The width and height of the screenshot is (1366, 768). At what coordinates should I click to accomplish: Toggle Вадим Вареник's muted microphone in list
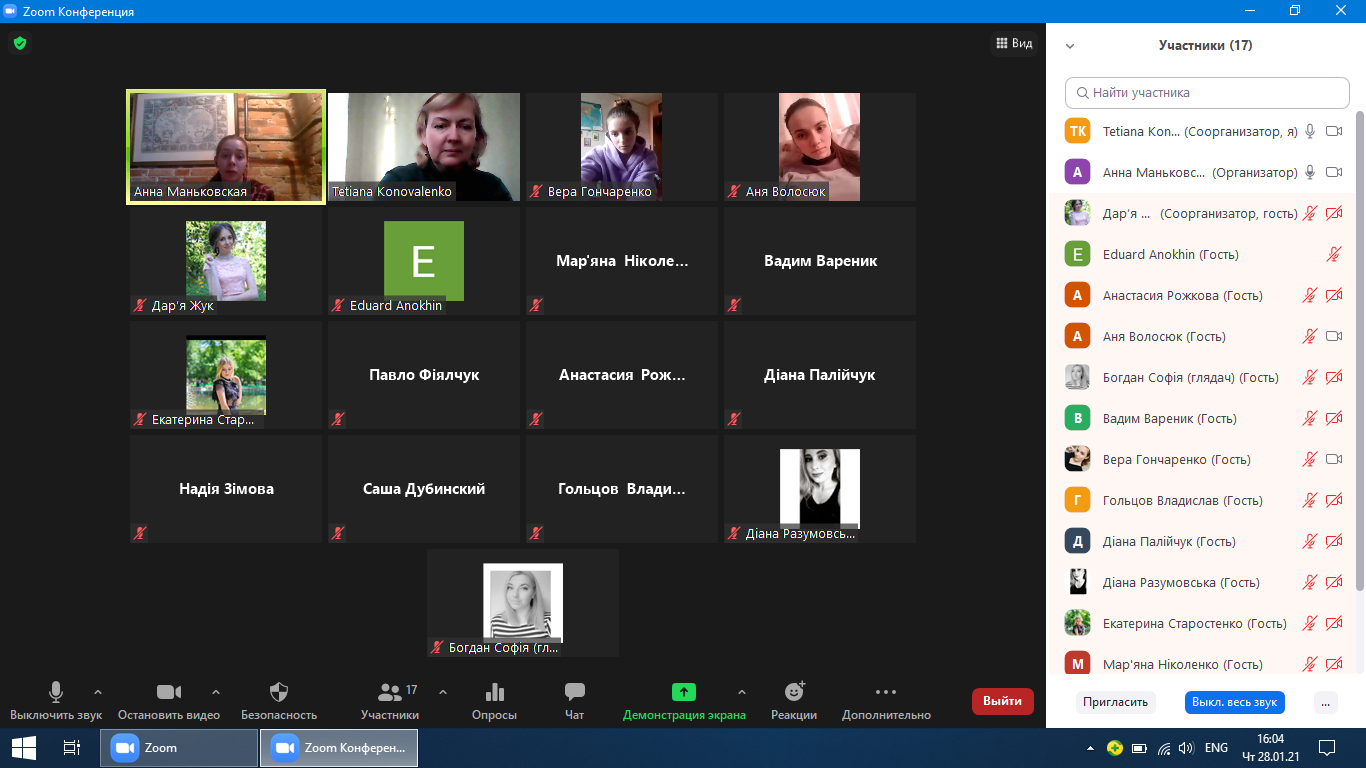[x=1310, y=418]
